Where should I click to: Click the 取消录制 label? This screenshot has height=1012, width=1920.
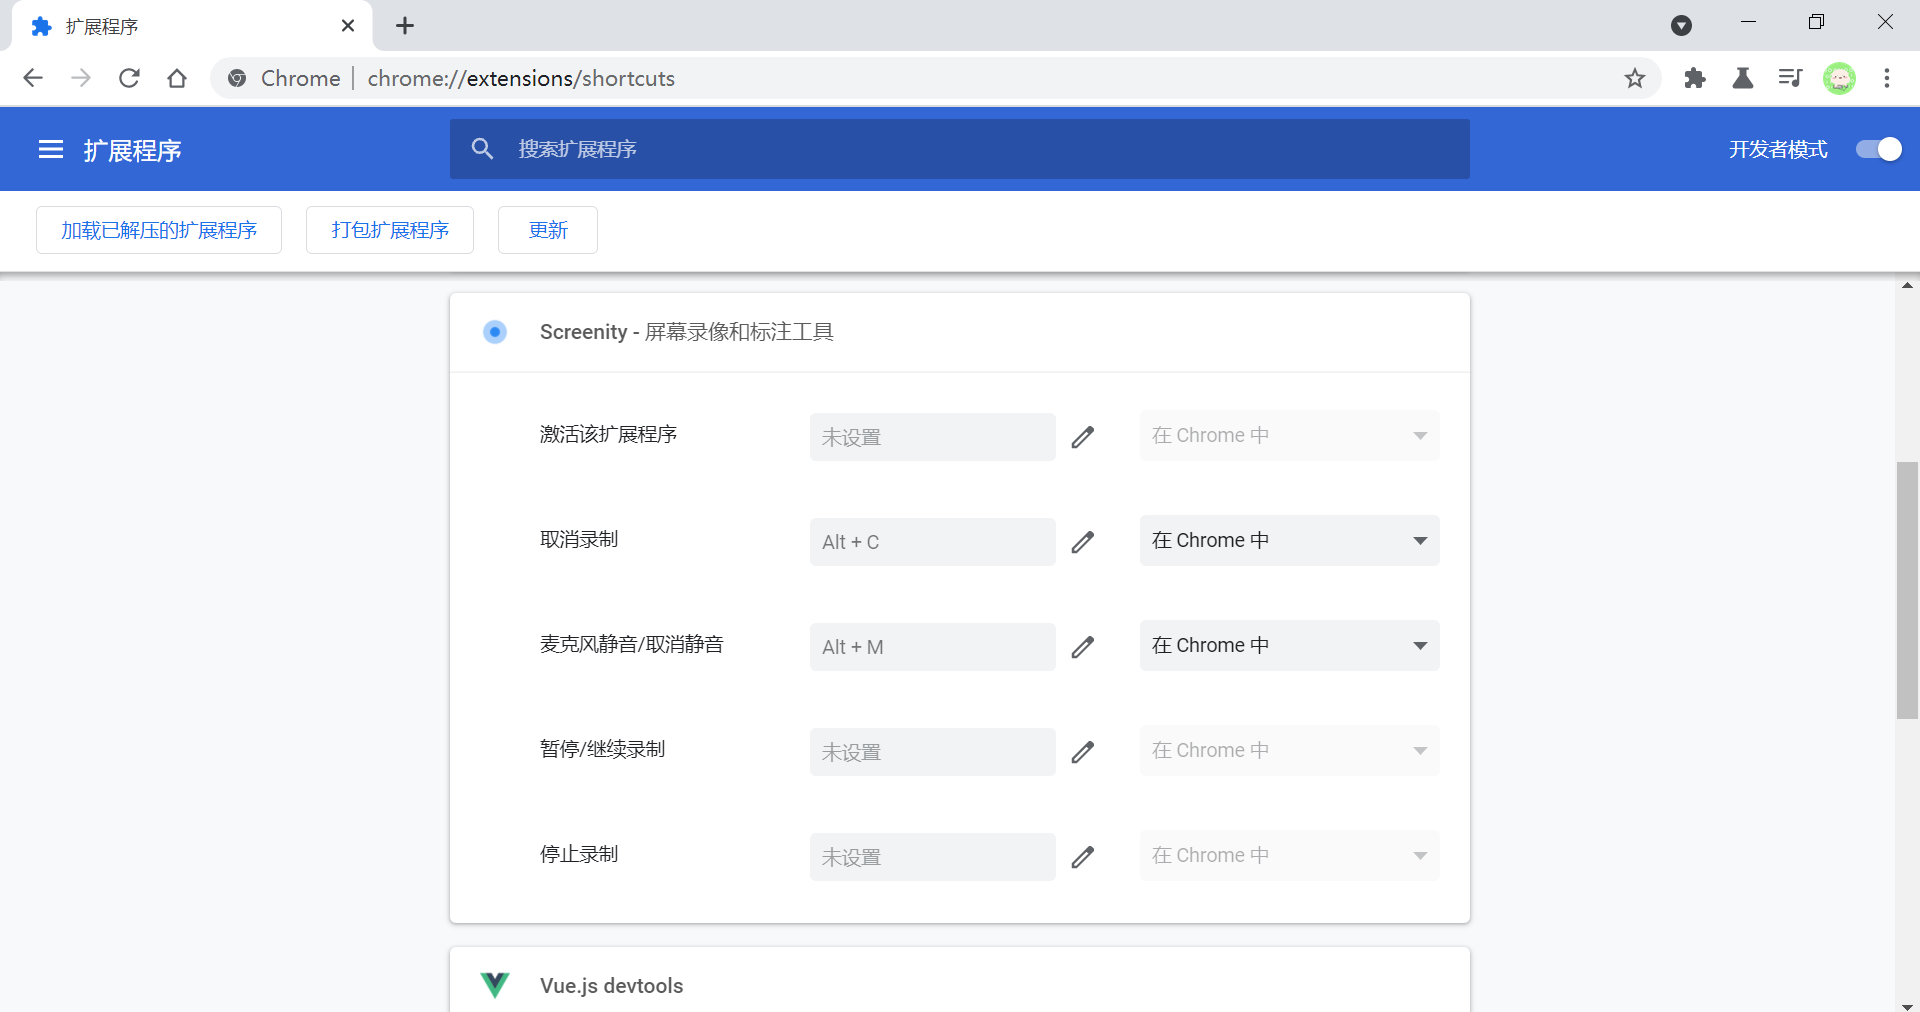579,540
